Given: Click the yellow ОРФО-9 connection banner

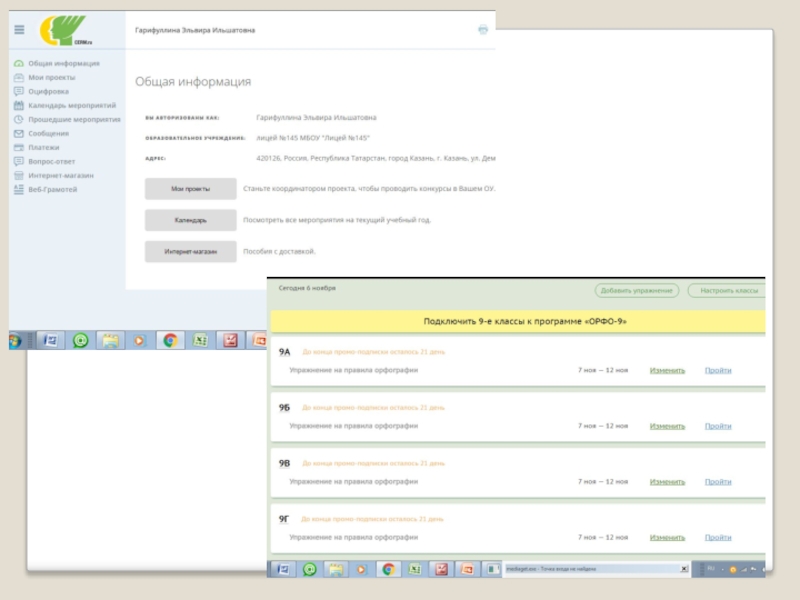Looking at the screenshot, I should click(x=518, y=321).
